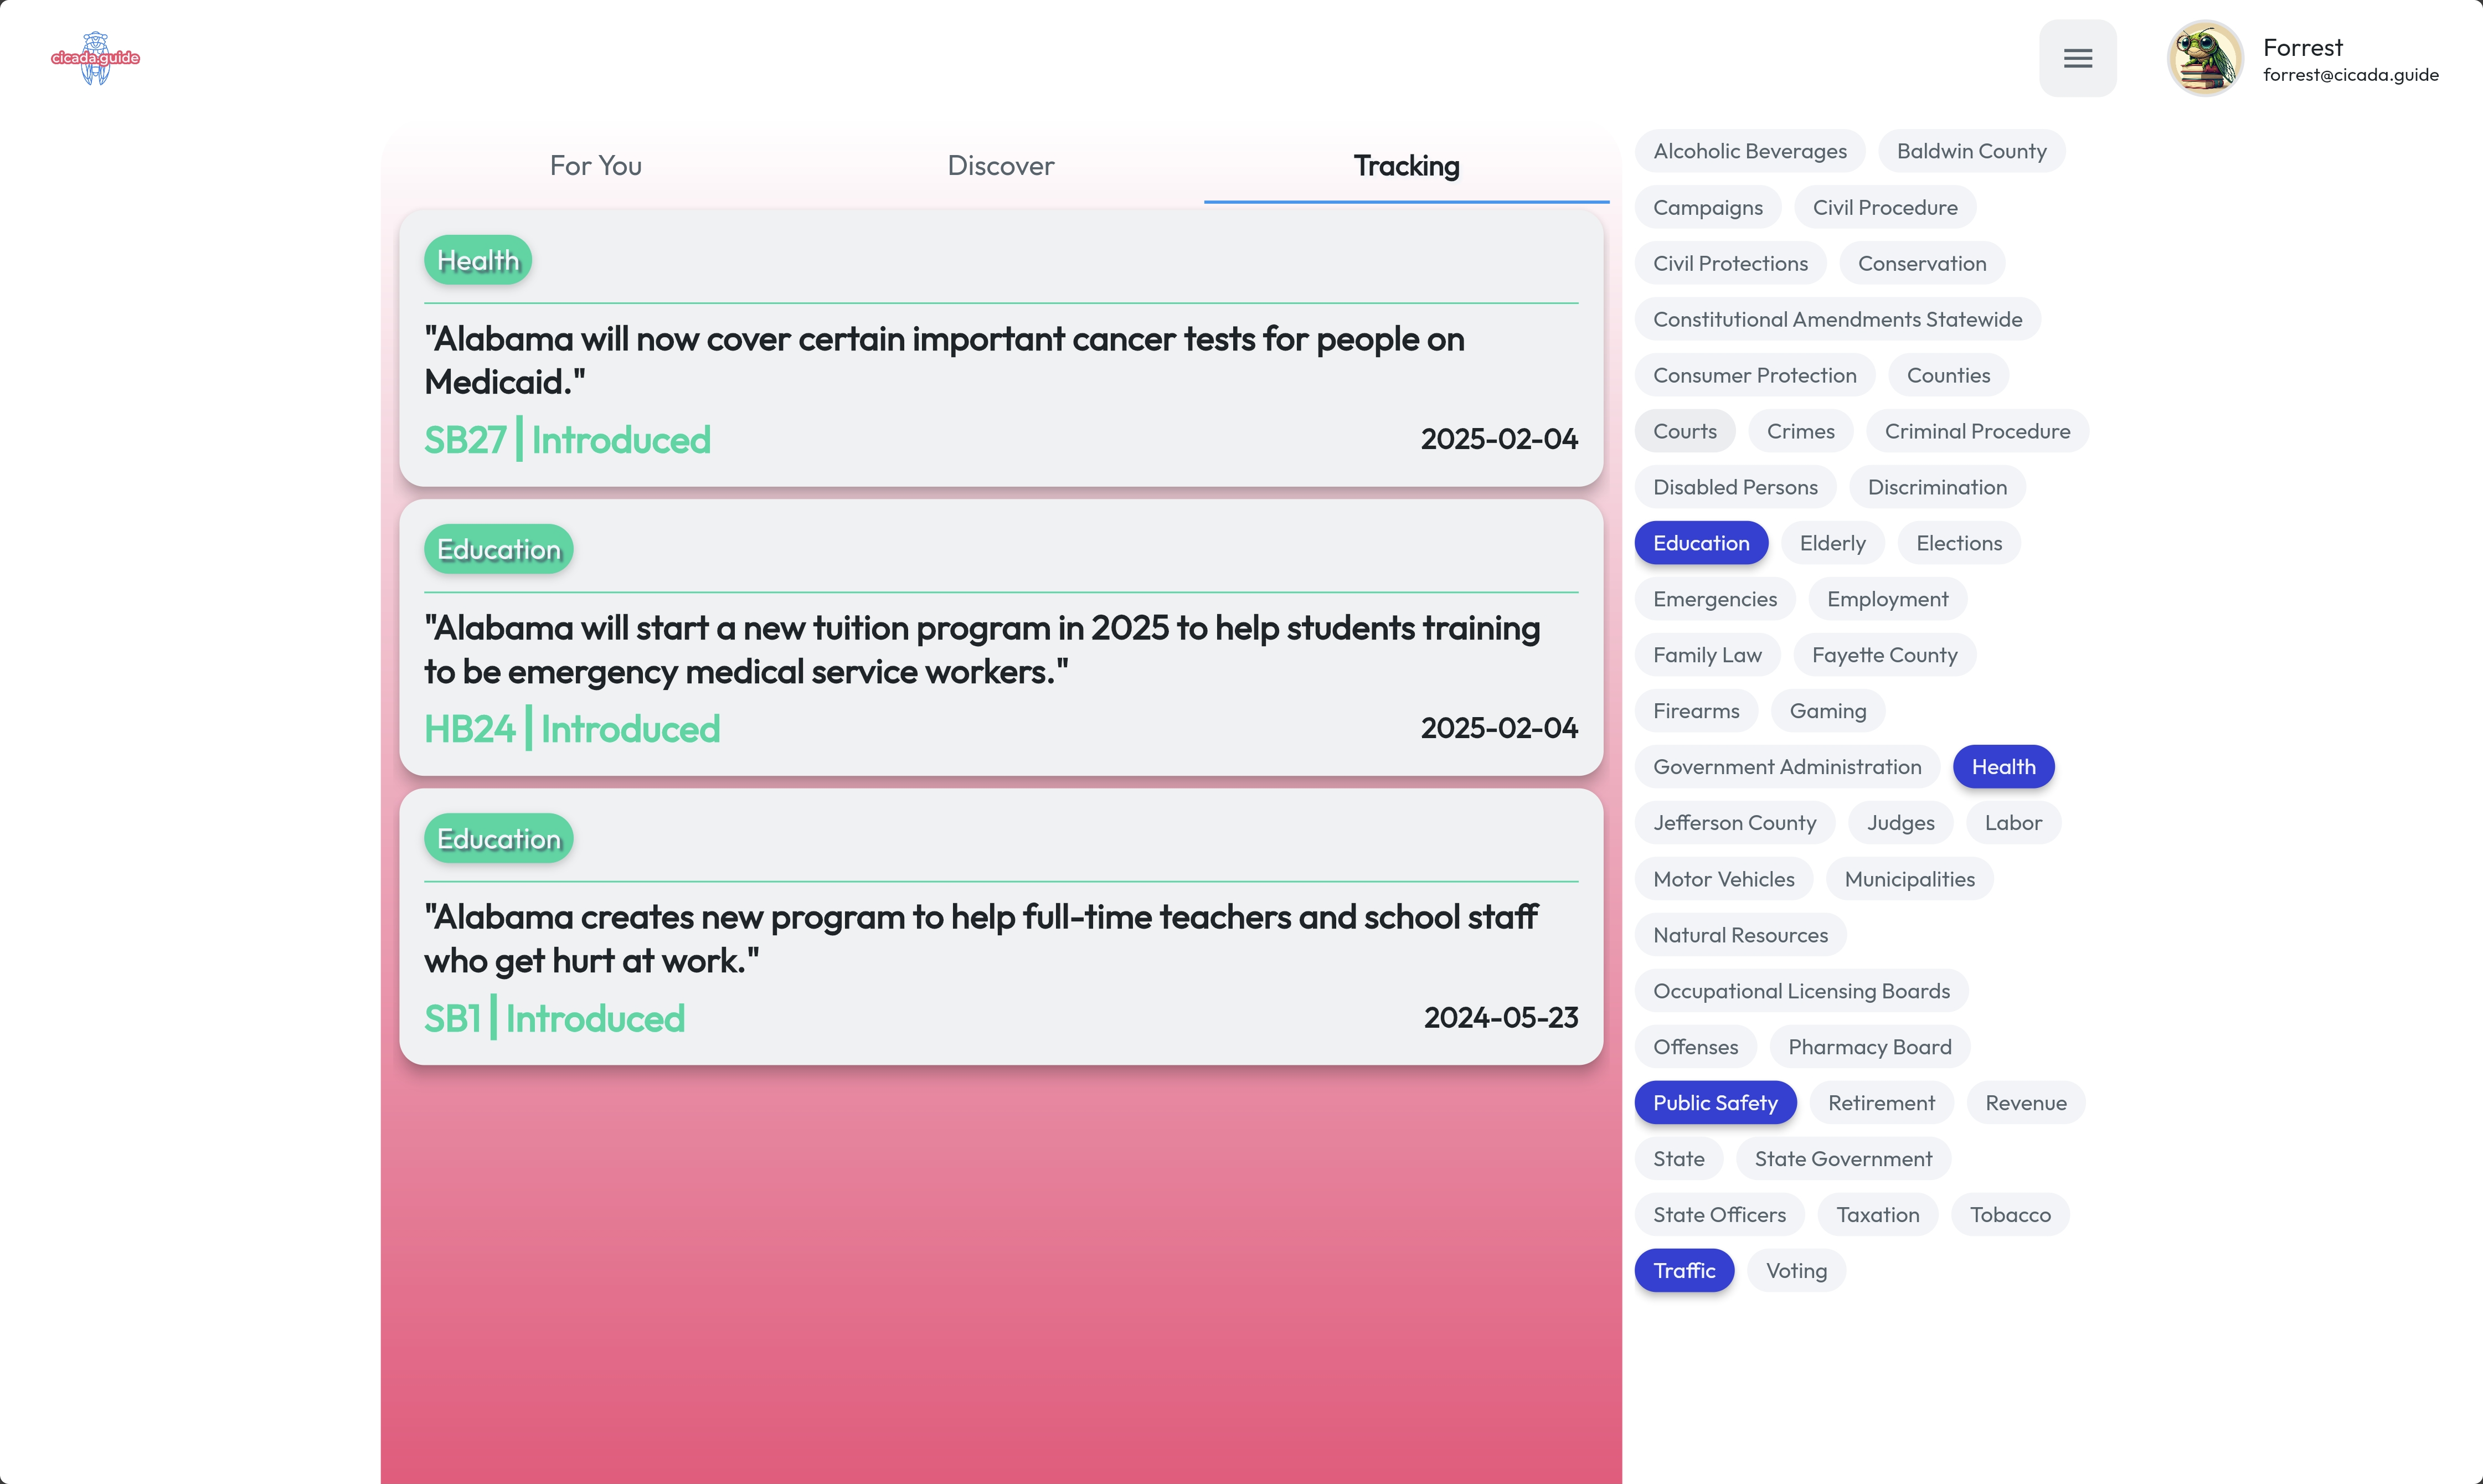Click the forrest@cicada.guide email text

[x=2350, y=75]
